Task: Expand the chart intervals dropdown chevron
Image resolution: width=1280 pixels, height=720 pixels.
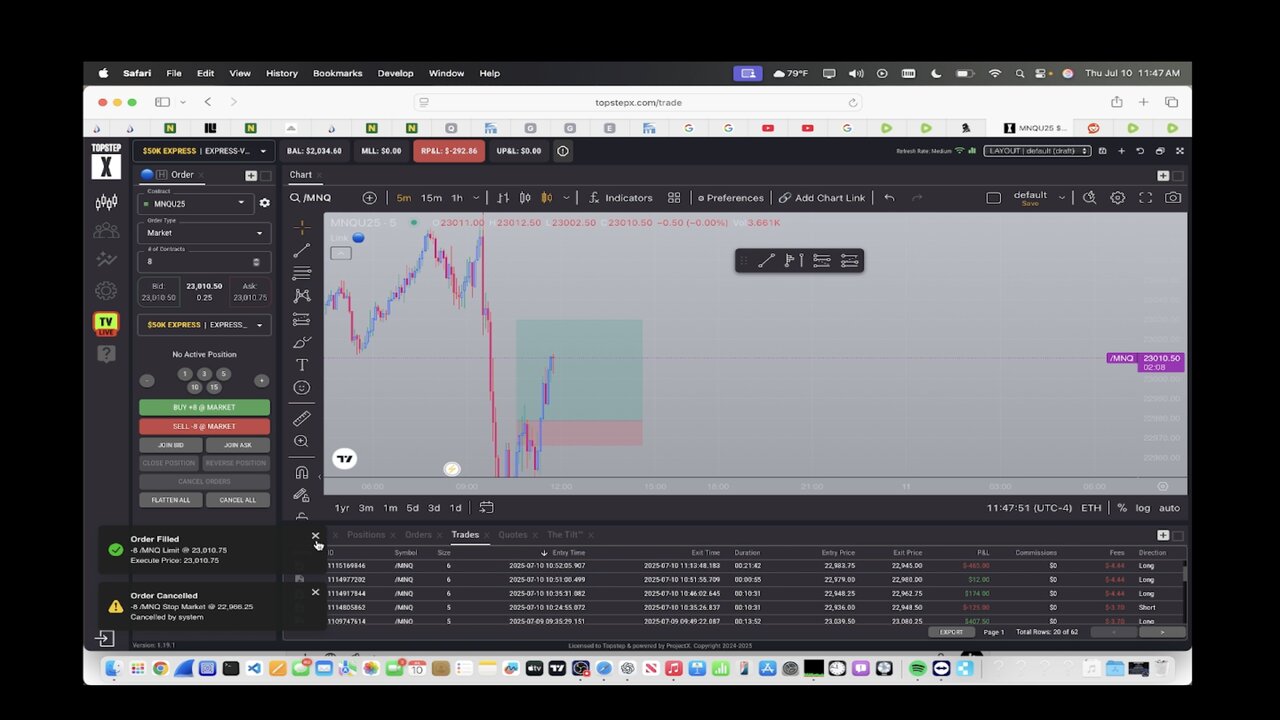Action: coord(476,198)
